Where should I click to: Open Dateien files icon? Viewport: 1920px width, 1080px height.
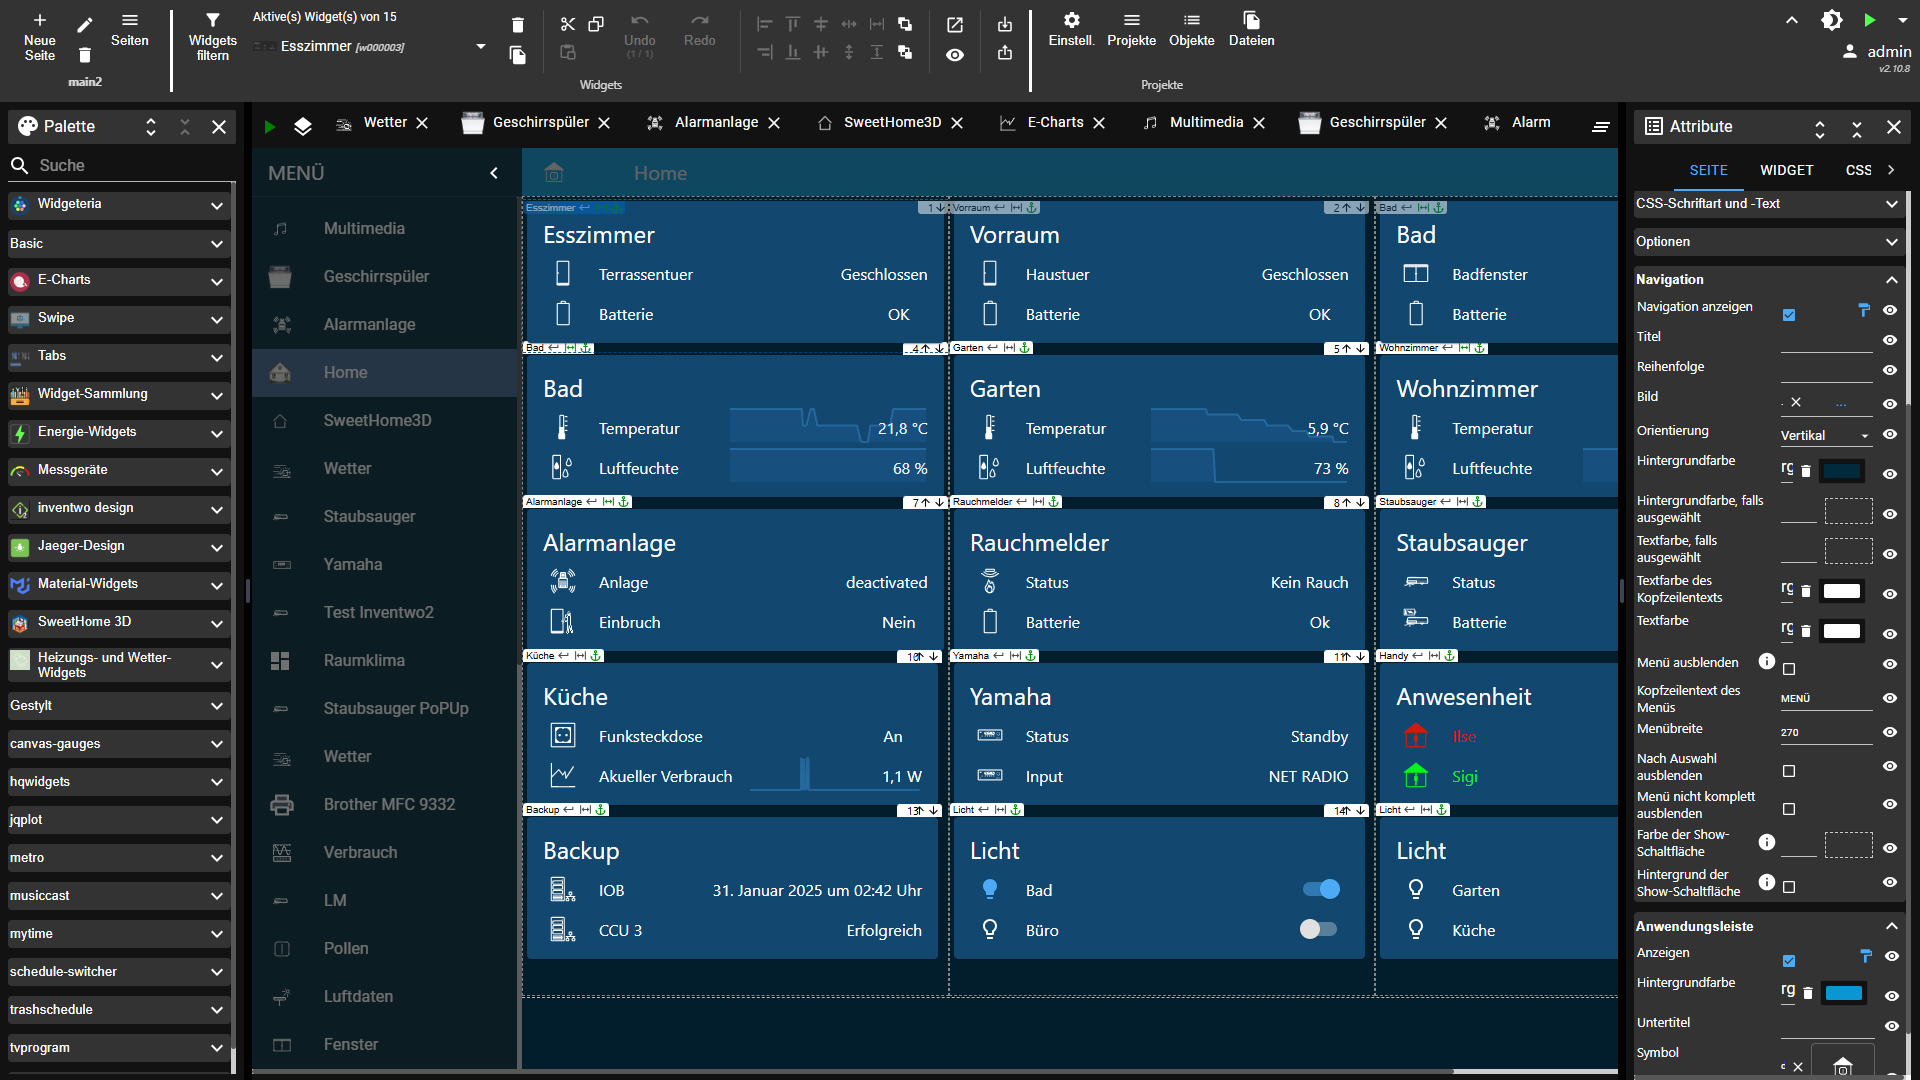1251,20
